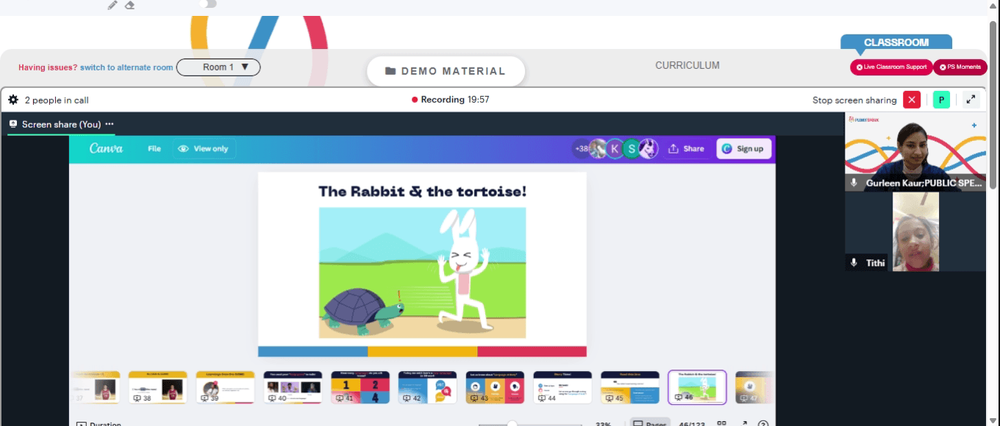This screenshot has height=426, width=1000.
Task: Click Tithi's microphone icon
Action: pos(855,263)
